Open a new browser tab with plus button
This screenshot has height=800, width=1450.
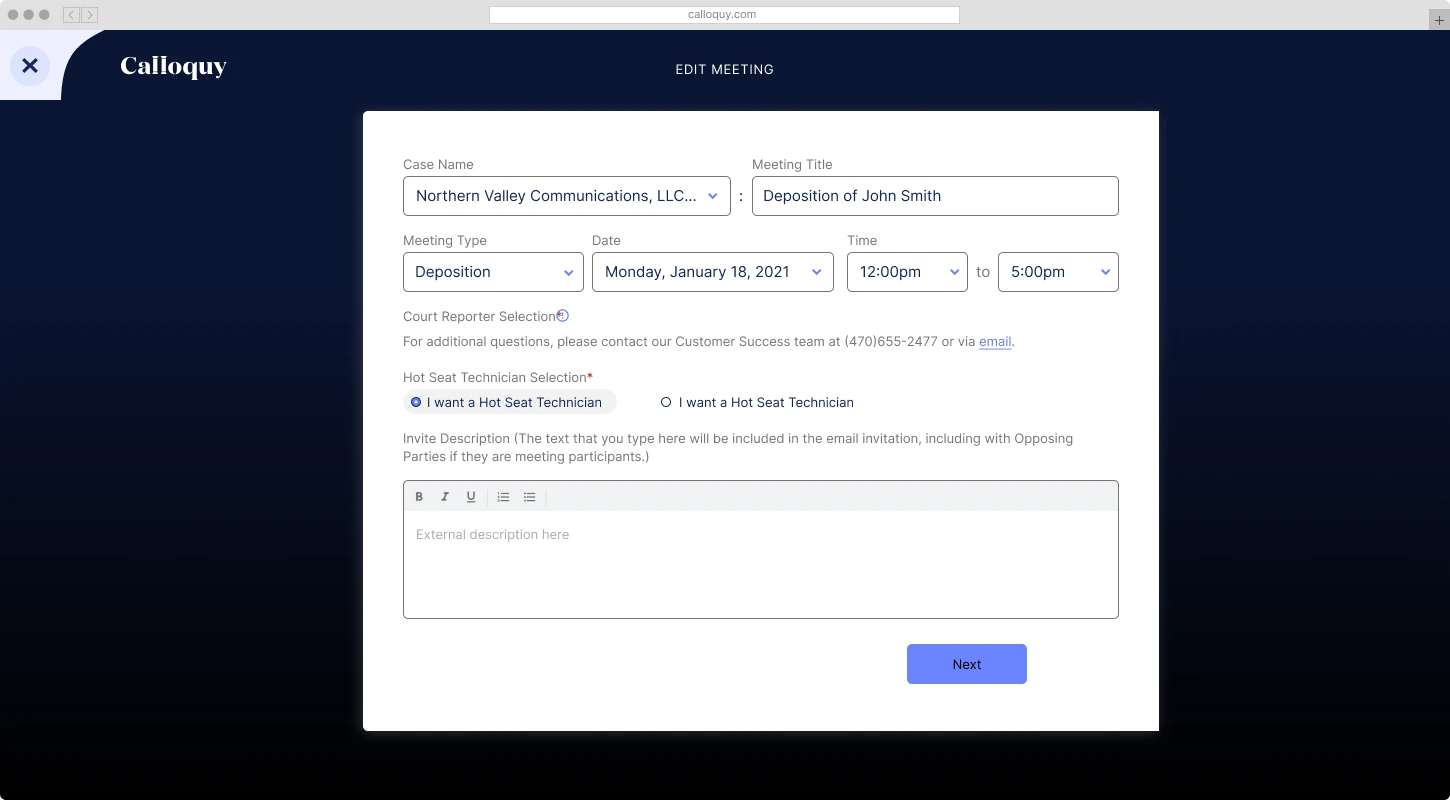tap(1439, 20)
